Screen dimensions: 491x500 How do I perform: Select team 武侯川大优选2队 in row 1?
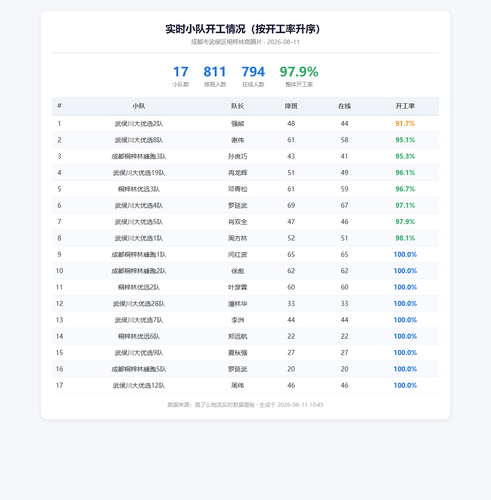tap(139, 124)
